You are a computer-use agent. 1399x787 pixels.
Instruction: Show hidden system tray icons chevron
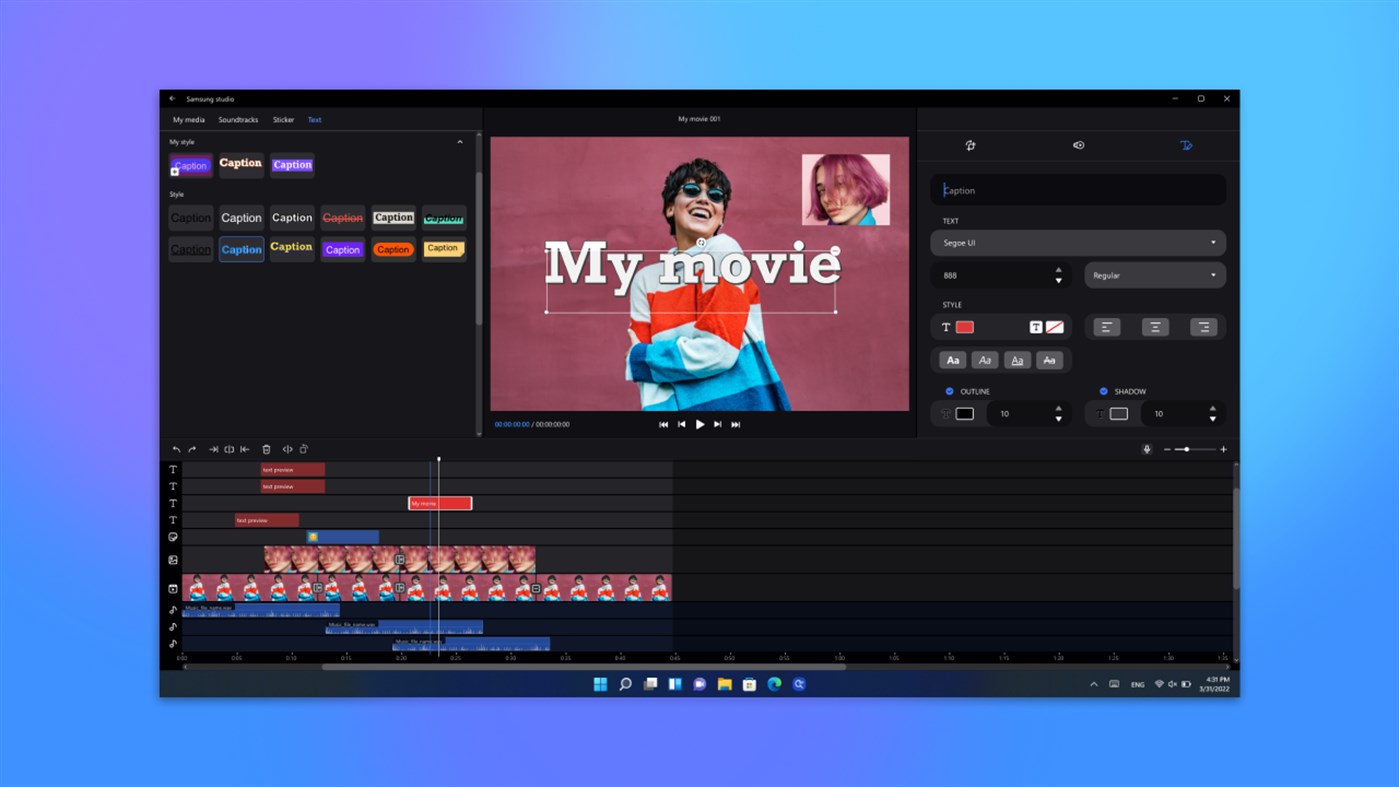1093,685
